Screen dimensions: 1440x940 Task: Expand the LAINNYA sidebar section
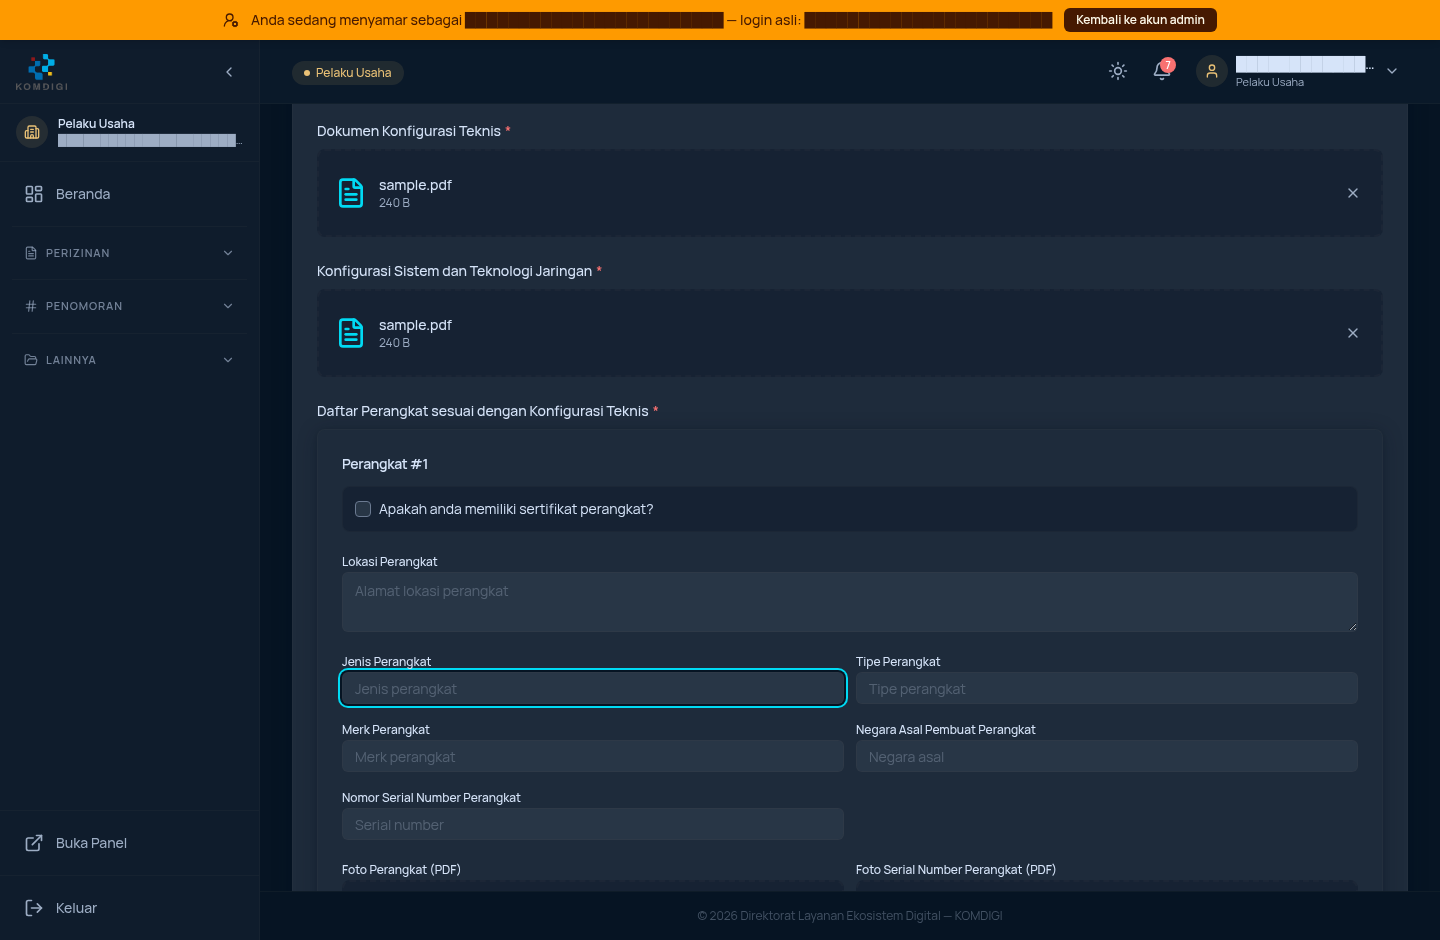pos(129,360)
